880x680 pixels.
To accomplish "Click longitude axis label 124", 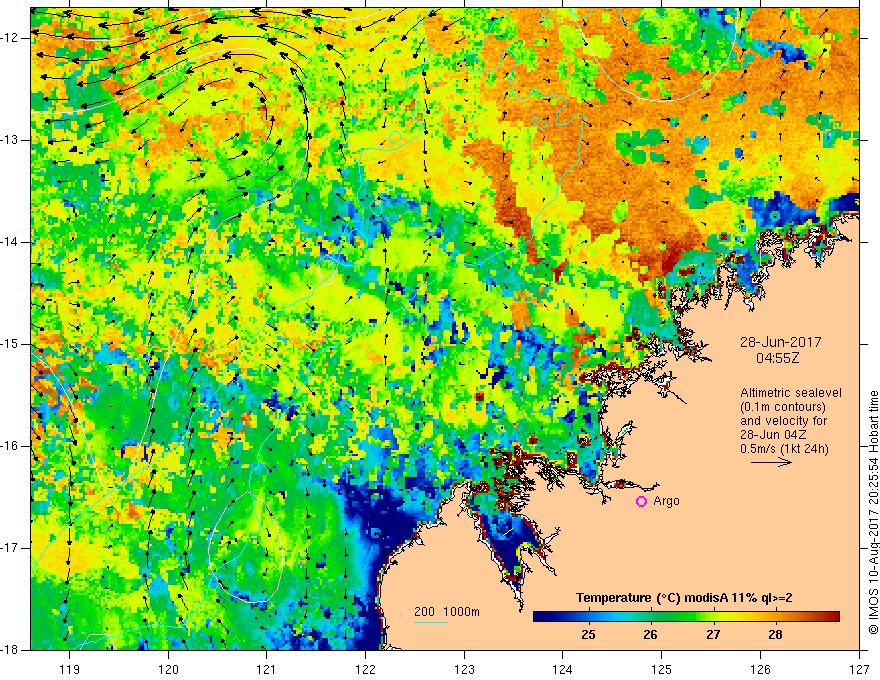I will [562, 669].
